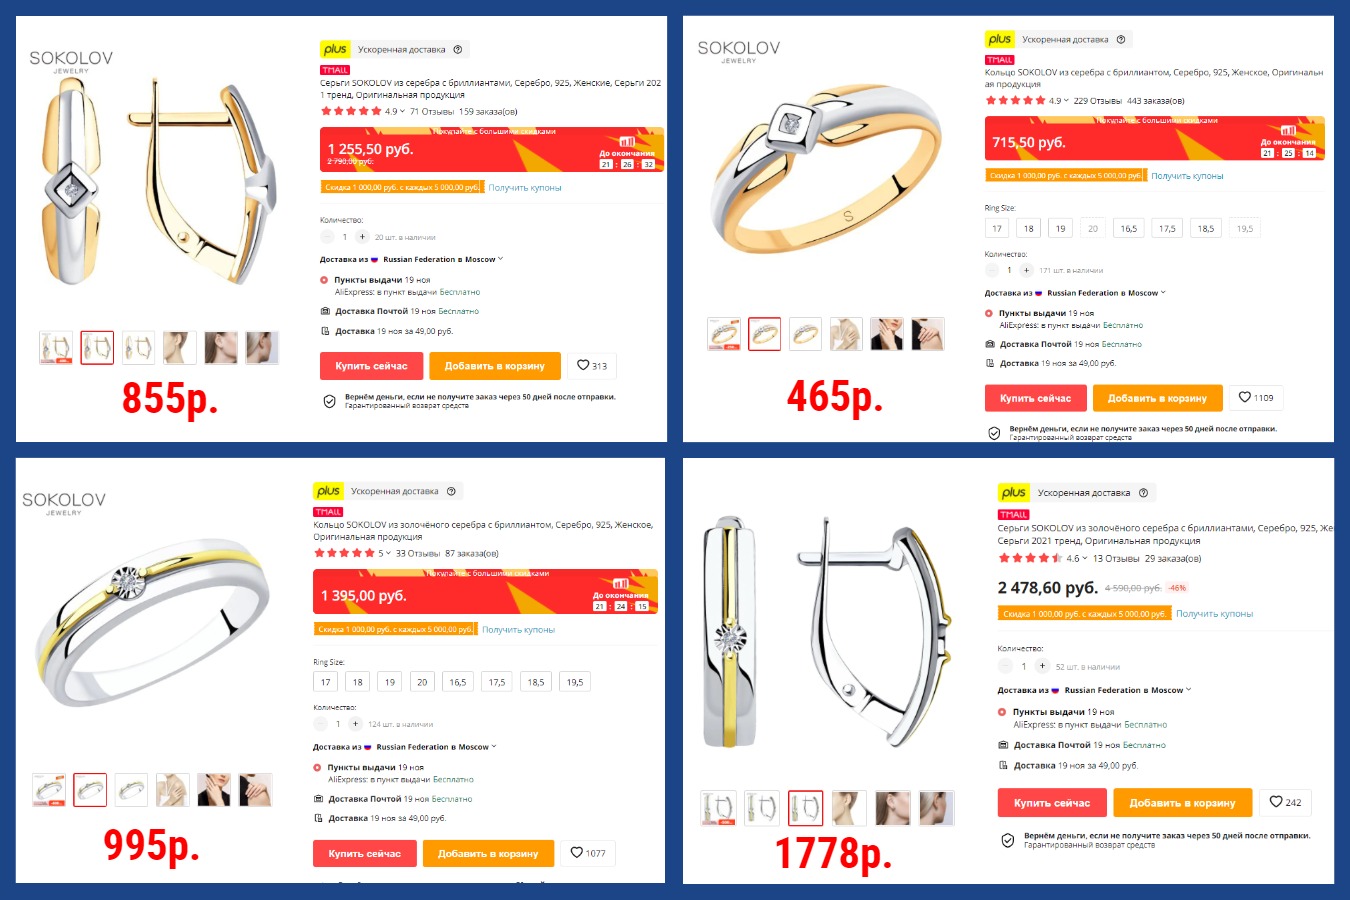This screenshot has height=900, width=1350.
Task: Click the wishlist heart showing 242
Action: coord(1285,802)
